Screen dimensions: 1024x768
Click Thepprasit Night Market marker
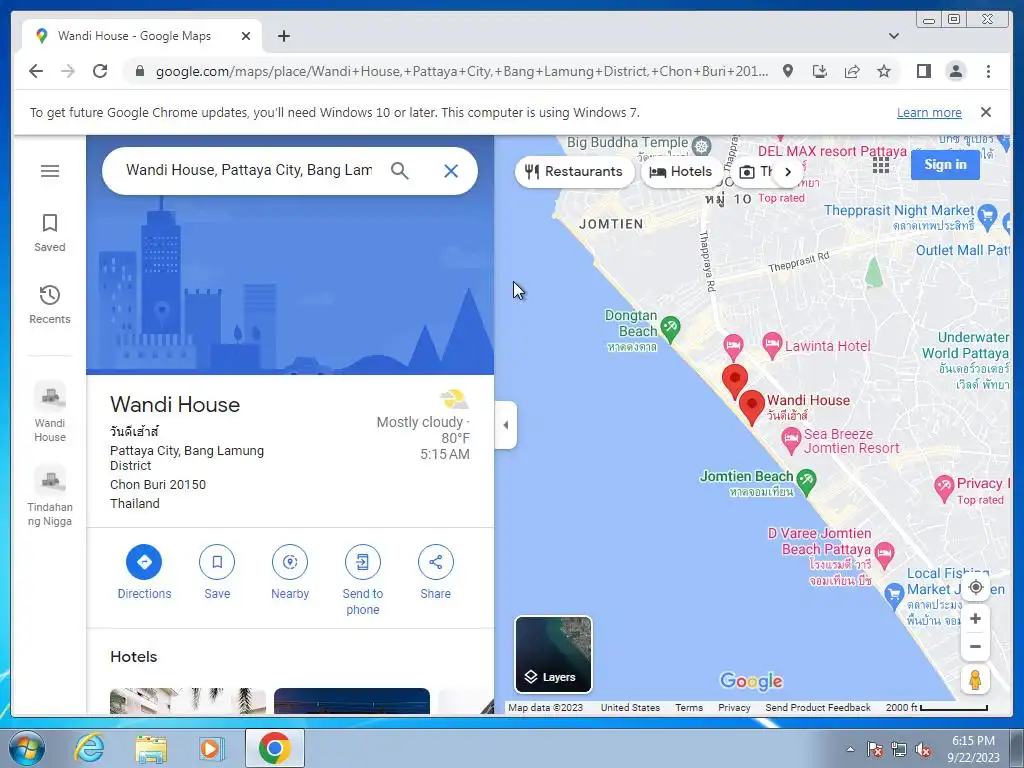987,216
